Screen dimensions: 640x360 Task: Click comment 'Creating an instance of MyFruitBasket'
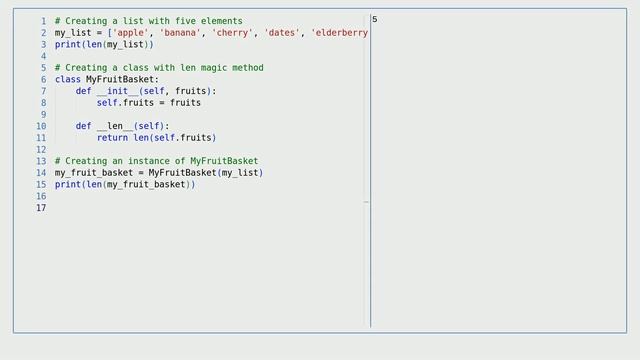point(156,161)
